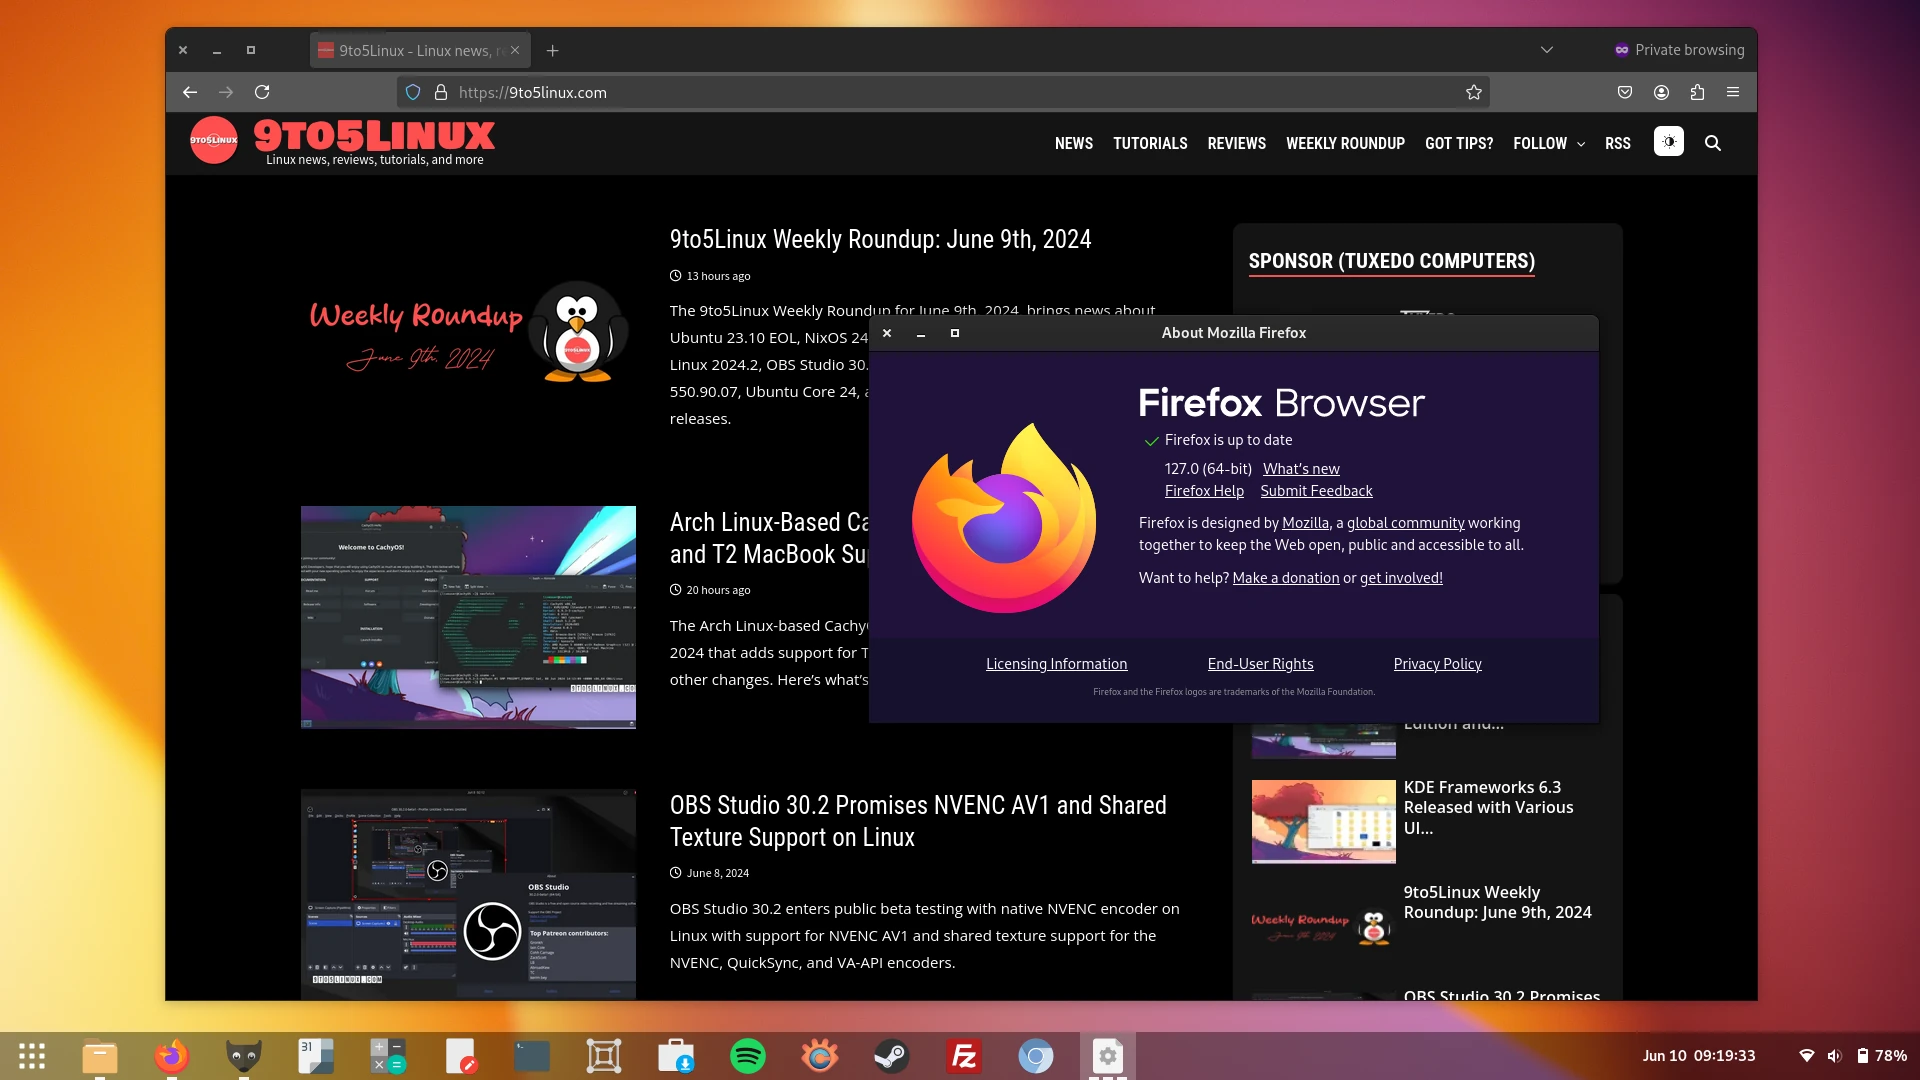The image size is (1920, 1080).
Task: Open tracking protection shield icon
Action: (413, 92)
